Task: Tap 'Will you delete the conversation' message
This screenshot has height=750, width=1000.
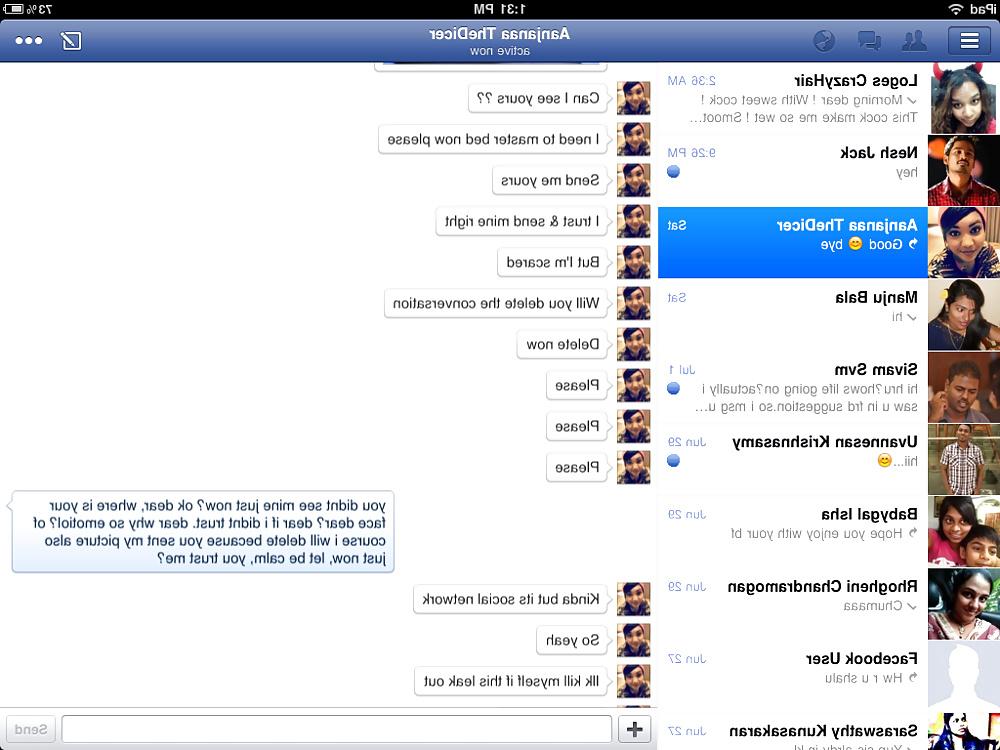Action: (496, 303)
